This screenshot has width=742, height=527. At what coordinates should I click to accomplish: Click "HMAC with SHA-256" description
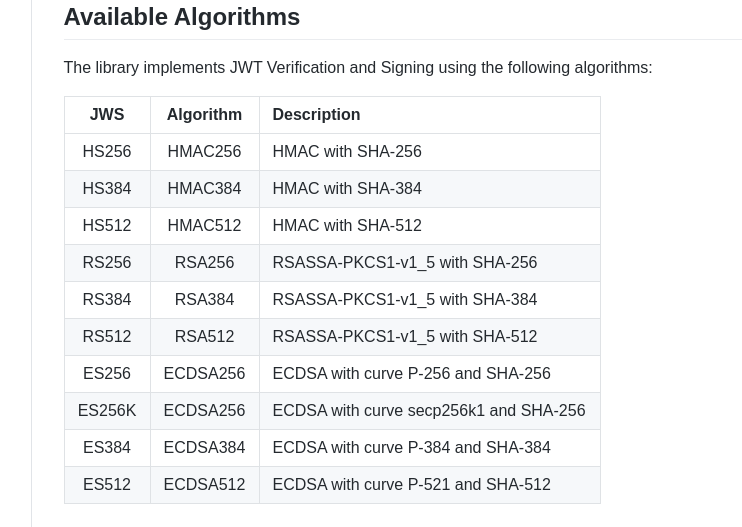coord(347,152)
